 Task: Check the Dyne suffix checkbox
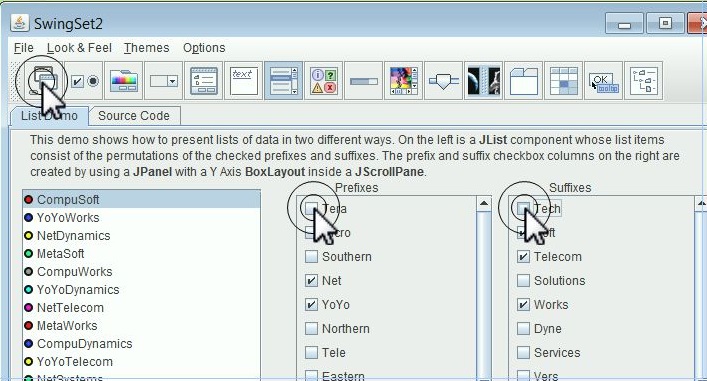point(523,329)
